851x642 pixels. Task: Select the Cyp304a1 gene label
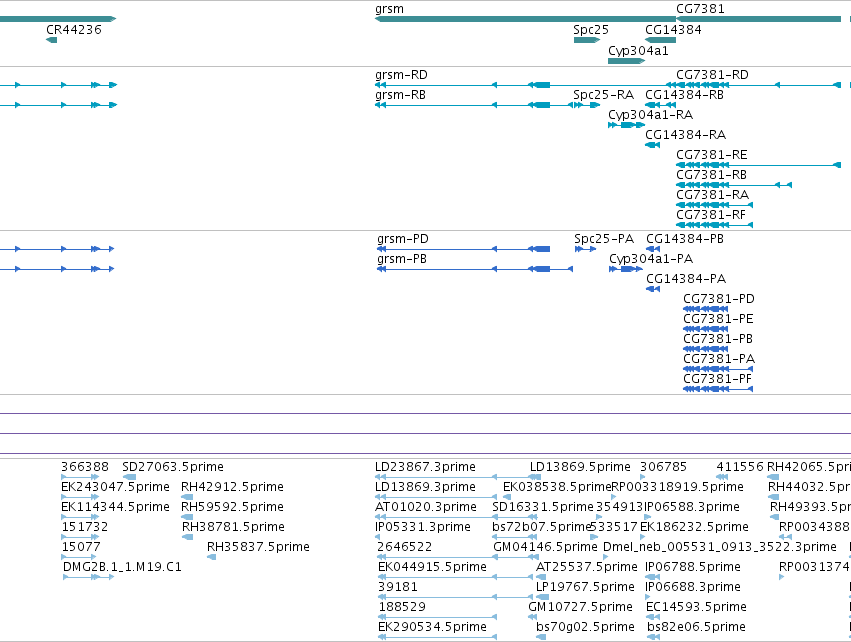[x=638, y=51]
